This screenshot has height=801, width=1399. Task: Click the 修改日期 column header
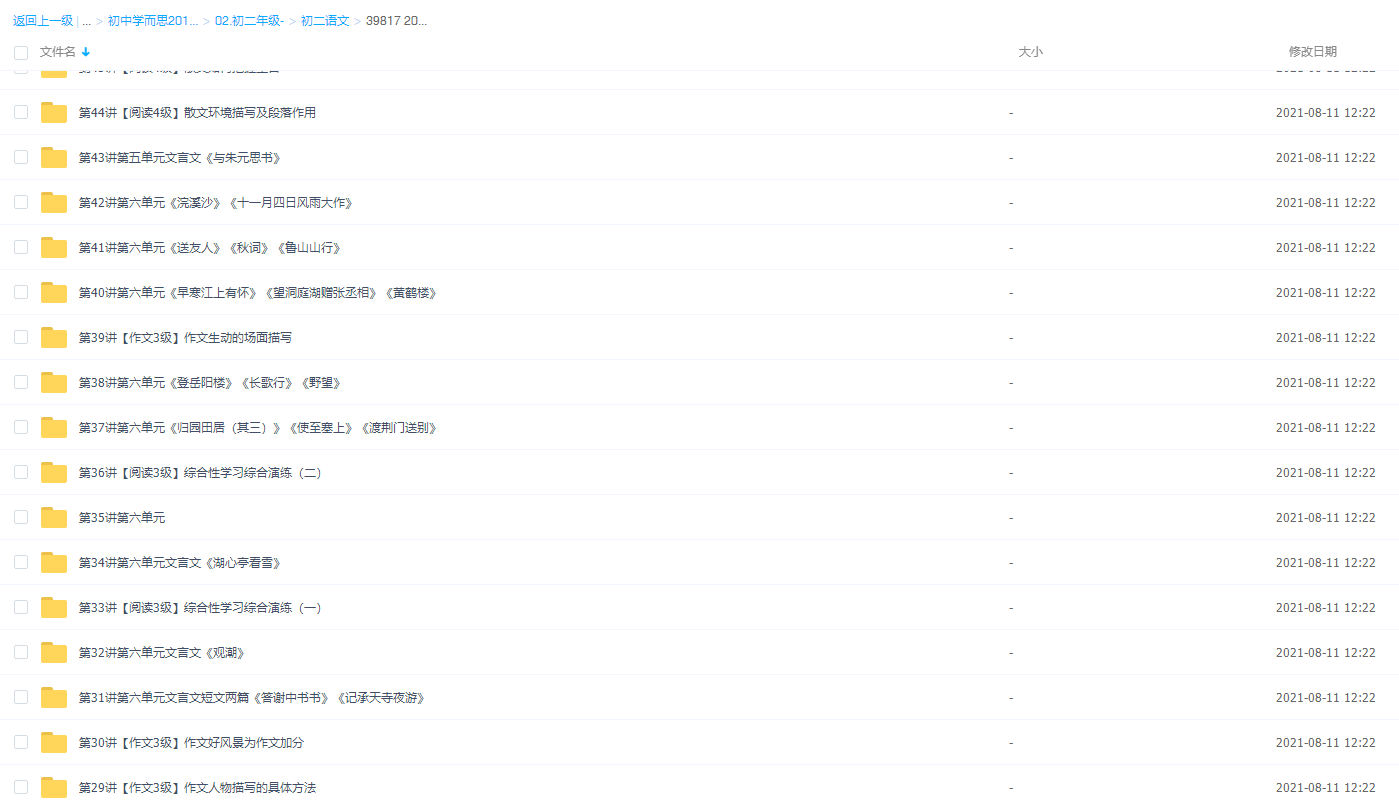coord(1312,52)
